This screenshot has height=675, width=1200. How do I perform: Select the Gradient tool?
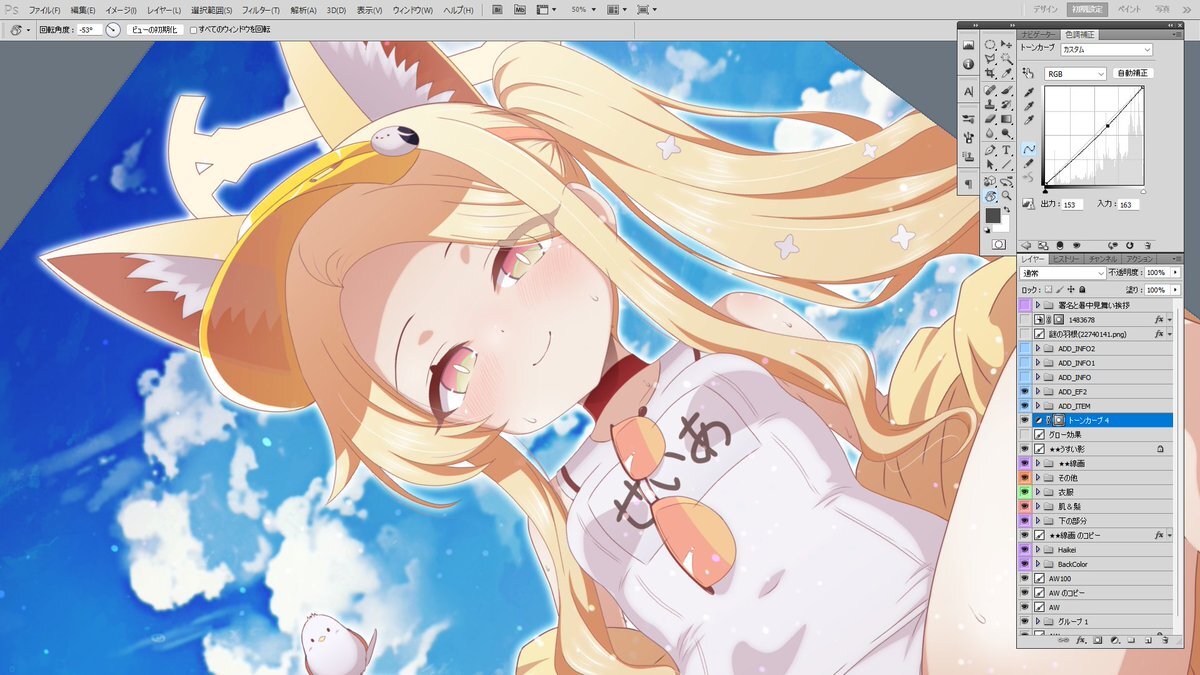pyautogui.click(x=1006, y=119)
